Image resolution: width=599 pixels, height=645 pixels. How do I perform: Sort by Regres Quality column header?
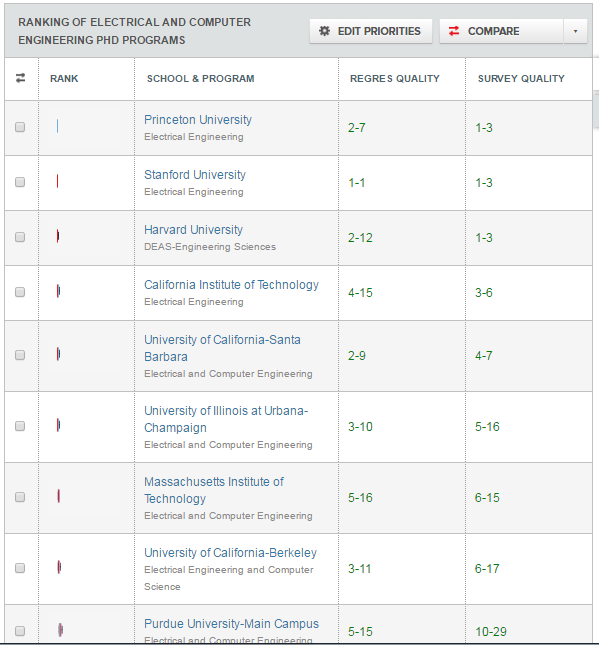[x=395, y=79]
